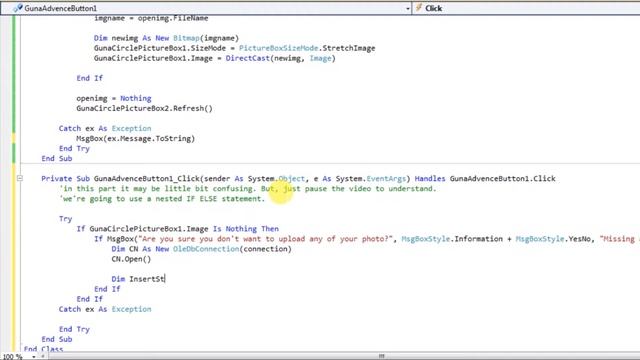Click the PictureBoxSizeMode.StretchImage text
This screenshot has height=360, width=640.
click(x=307, y=48)
